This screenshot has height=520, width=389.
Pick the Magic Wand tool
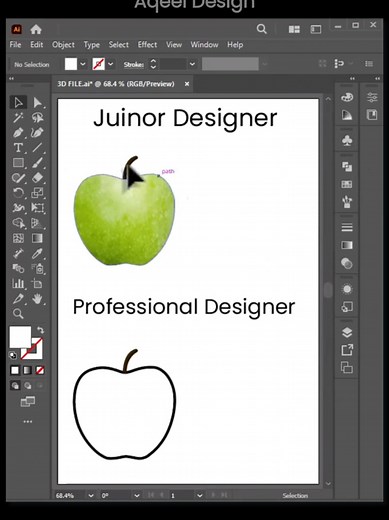18,118
